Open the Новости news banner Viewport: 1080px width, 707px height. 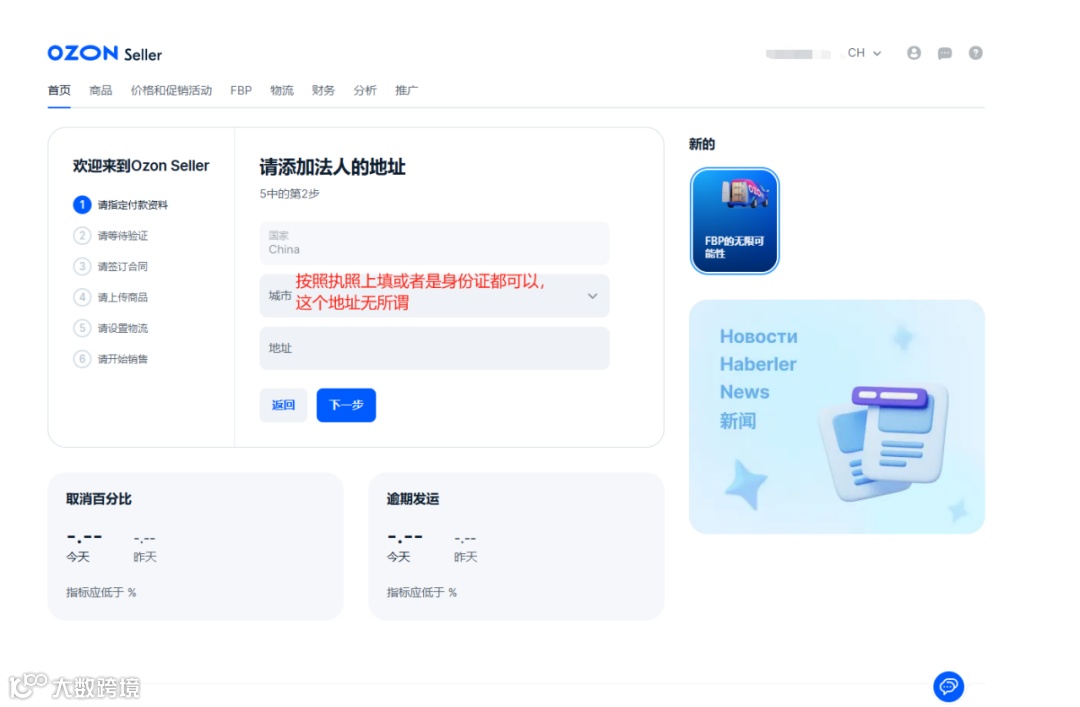pyautogui.click(x=836, y=416)
